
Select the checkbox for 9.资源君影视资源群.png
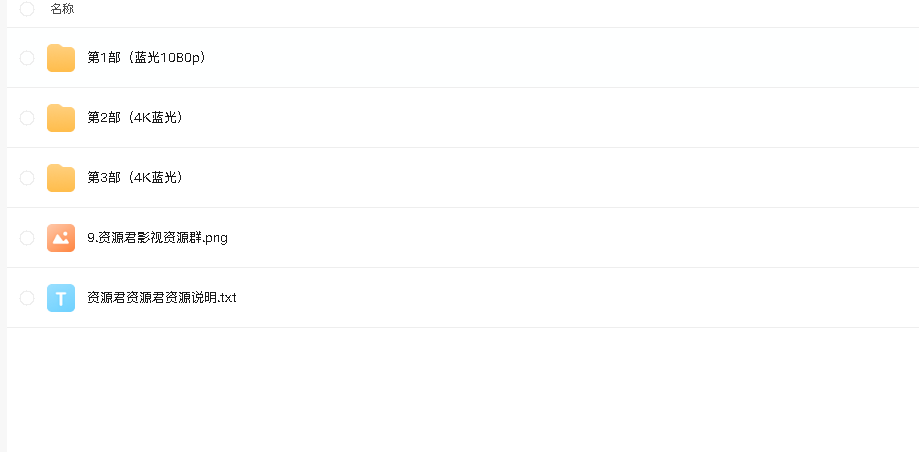point(27,238)
